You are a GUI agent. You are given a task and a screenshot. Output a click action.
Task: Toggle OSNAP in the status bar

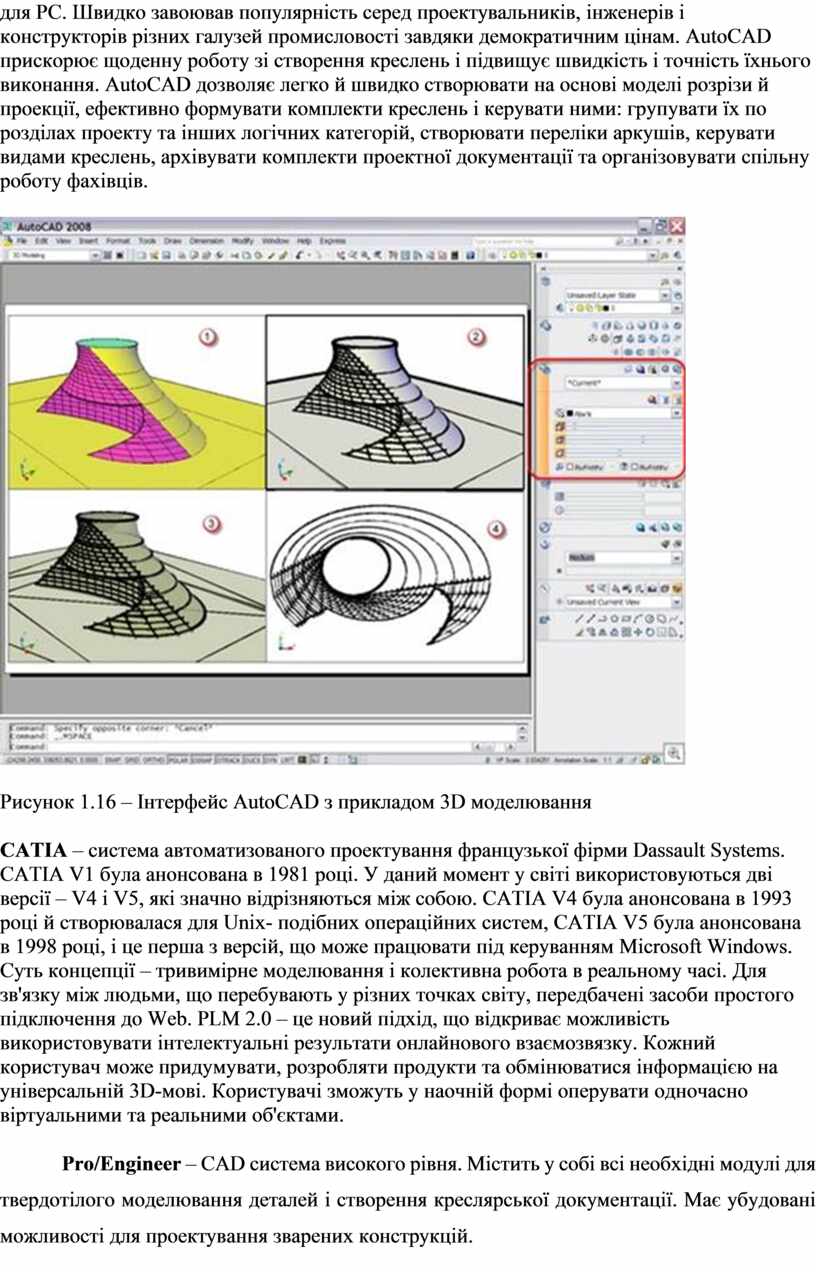[202, 760]
